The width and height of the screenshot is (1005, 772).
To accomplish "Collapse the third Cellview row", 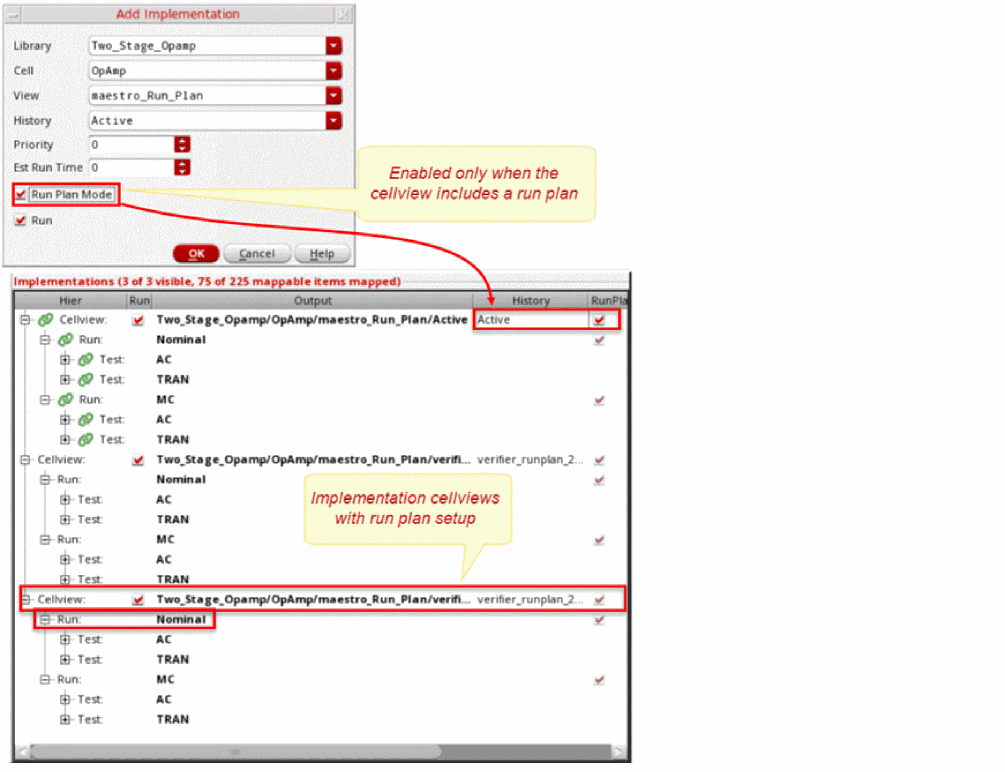I will point(26,600).
